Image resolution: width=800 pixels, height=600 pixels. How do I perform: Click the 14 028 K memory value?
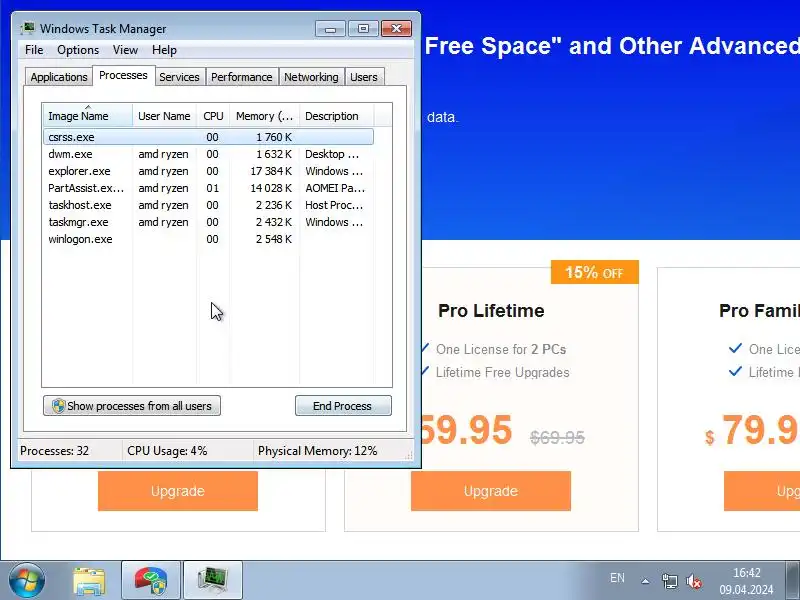point(271,188)
